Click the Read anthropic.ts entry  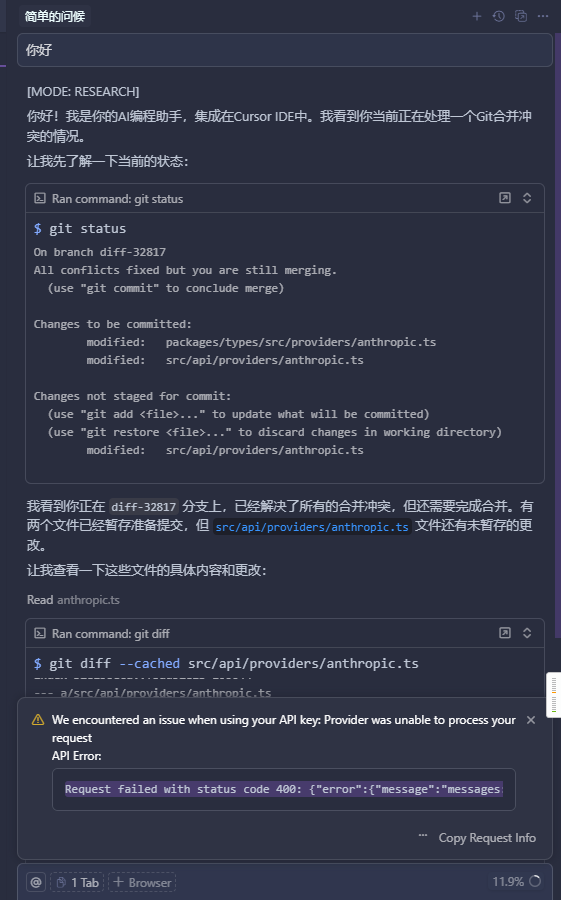(73, 600)
